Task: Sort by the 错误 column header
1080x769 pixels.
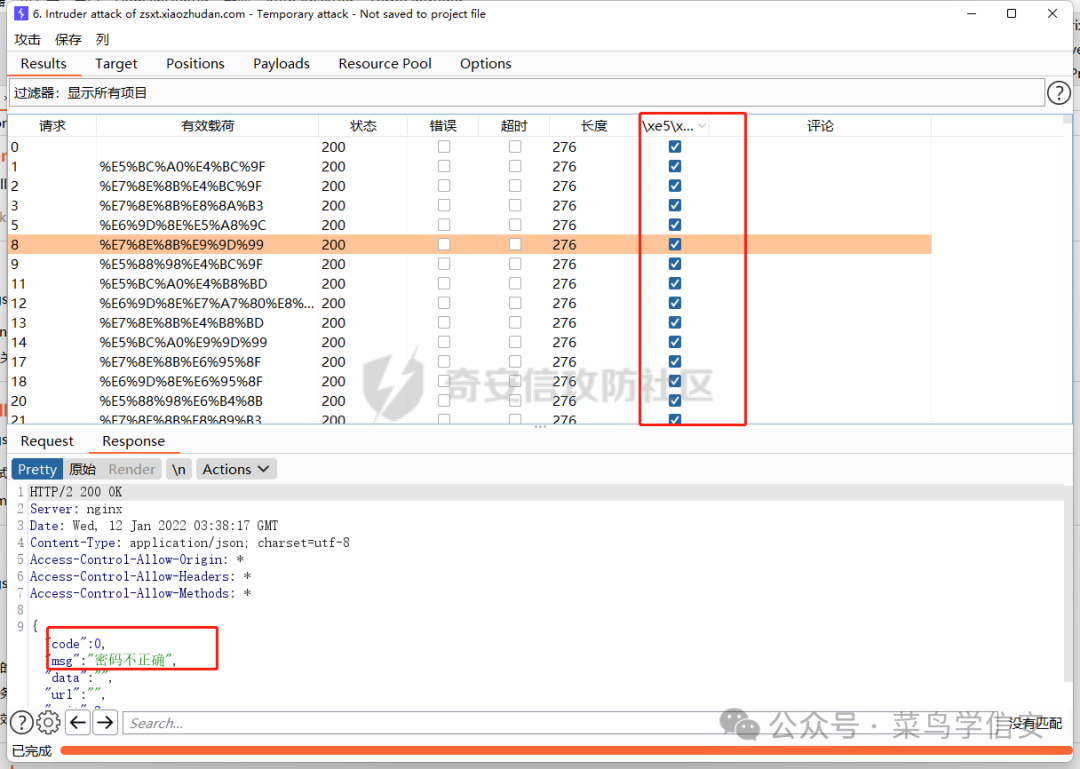Action: 443,125
